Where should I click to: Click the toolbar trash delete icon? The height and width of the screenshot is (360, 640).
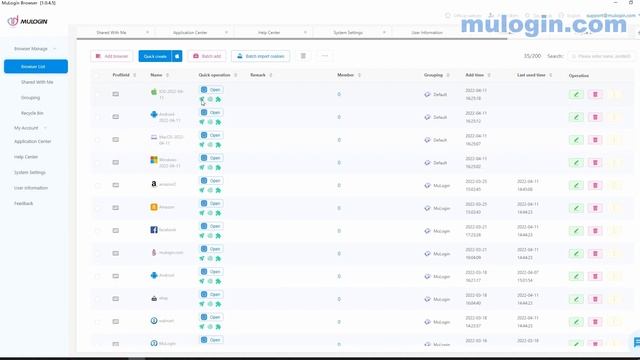click(303, 56)
